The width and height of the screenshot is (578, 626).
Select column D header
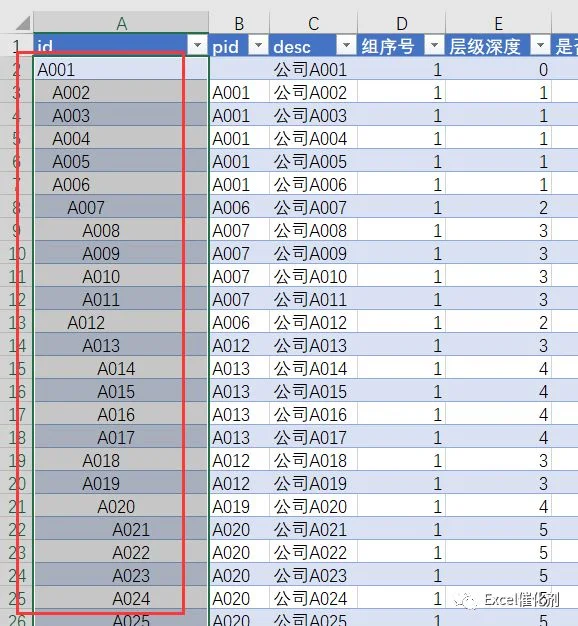402,23
